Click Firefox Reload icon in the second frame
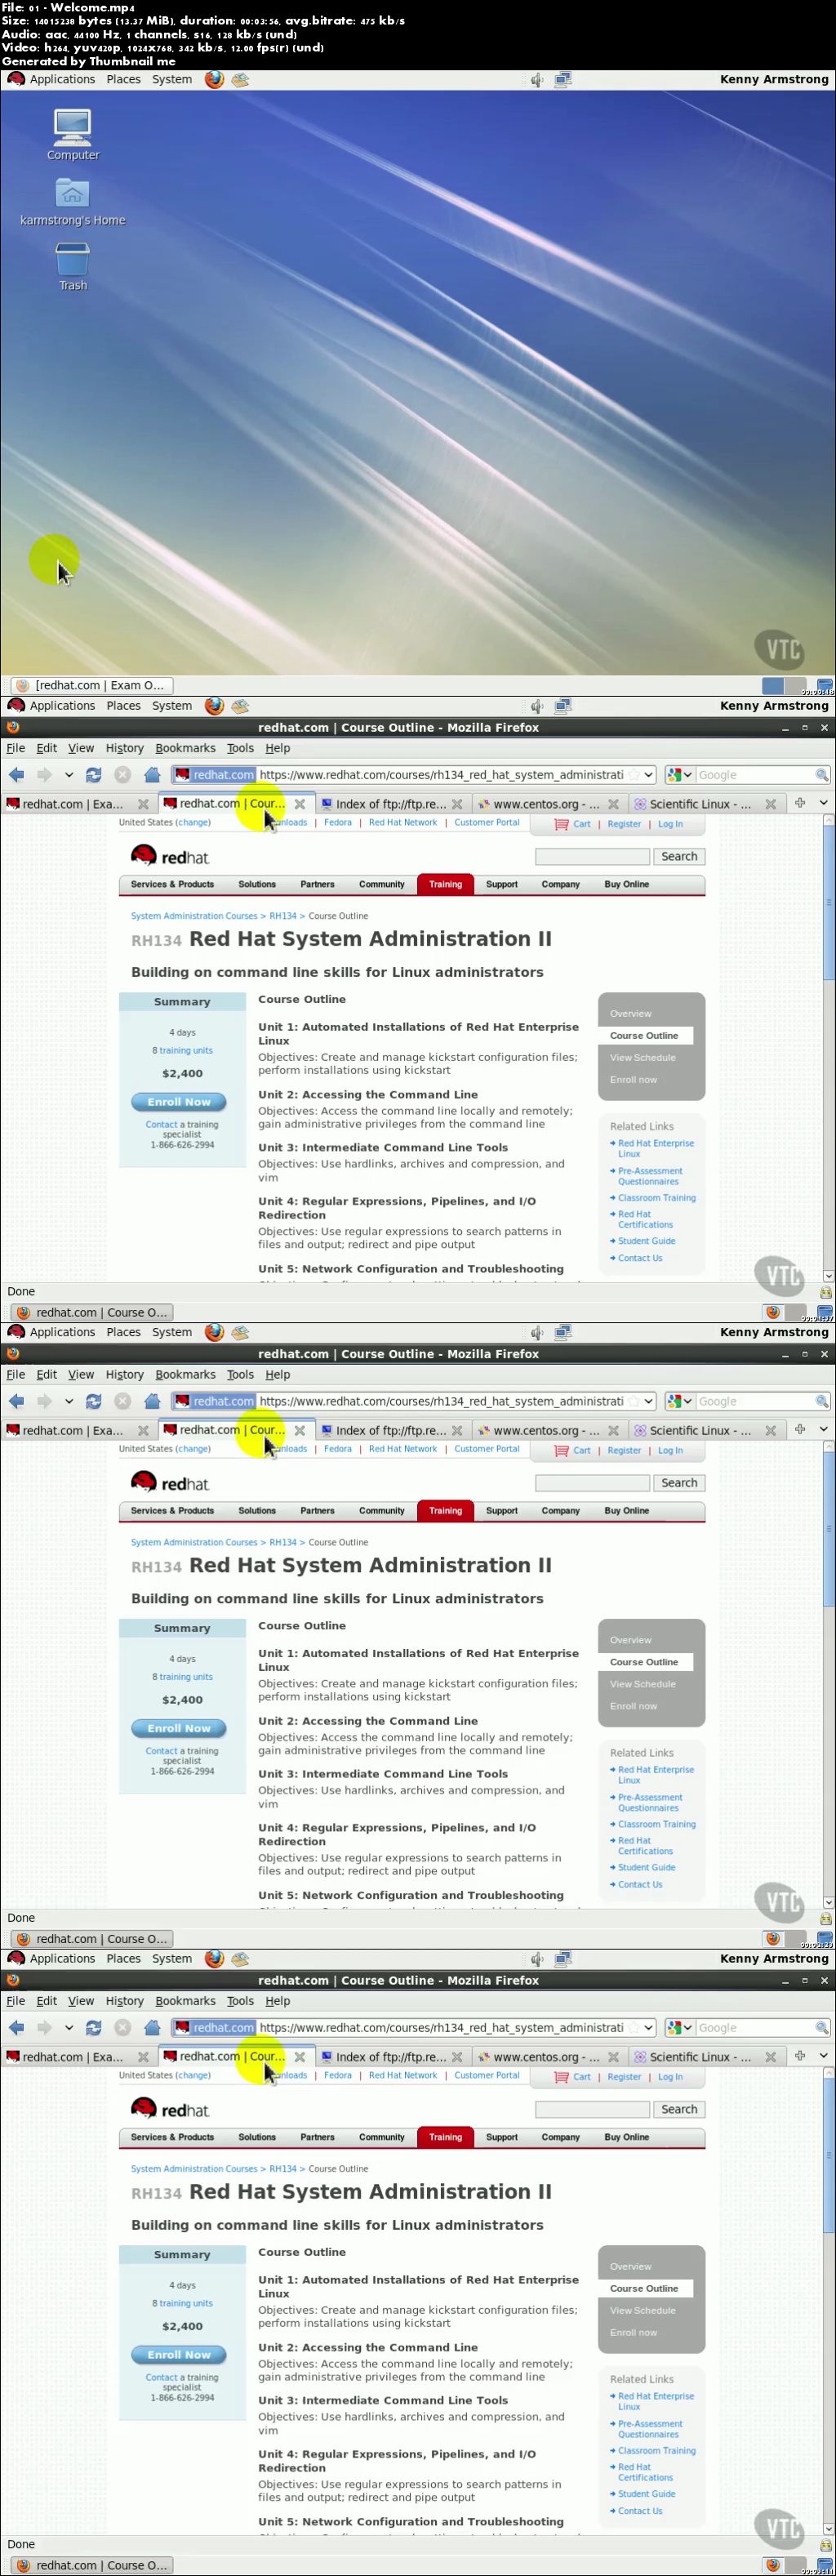The image size is (836, 2576). pyautogui.click(x=94, y=774)
